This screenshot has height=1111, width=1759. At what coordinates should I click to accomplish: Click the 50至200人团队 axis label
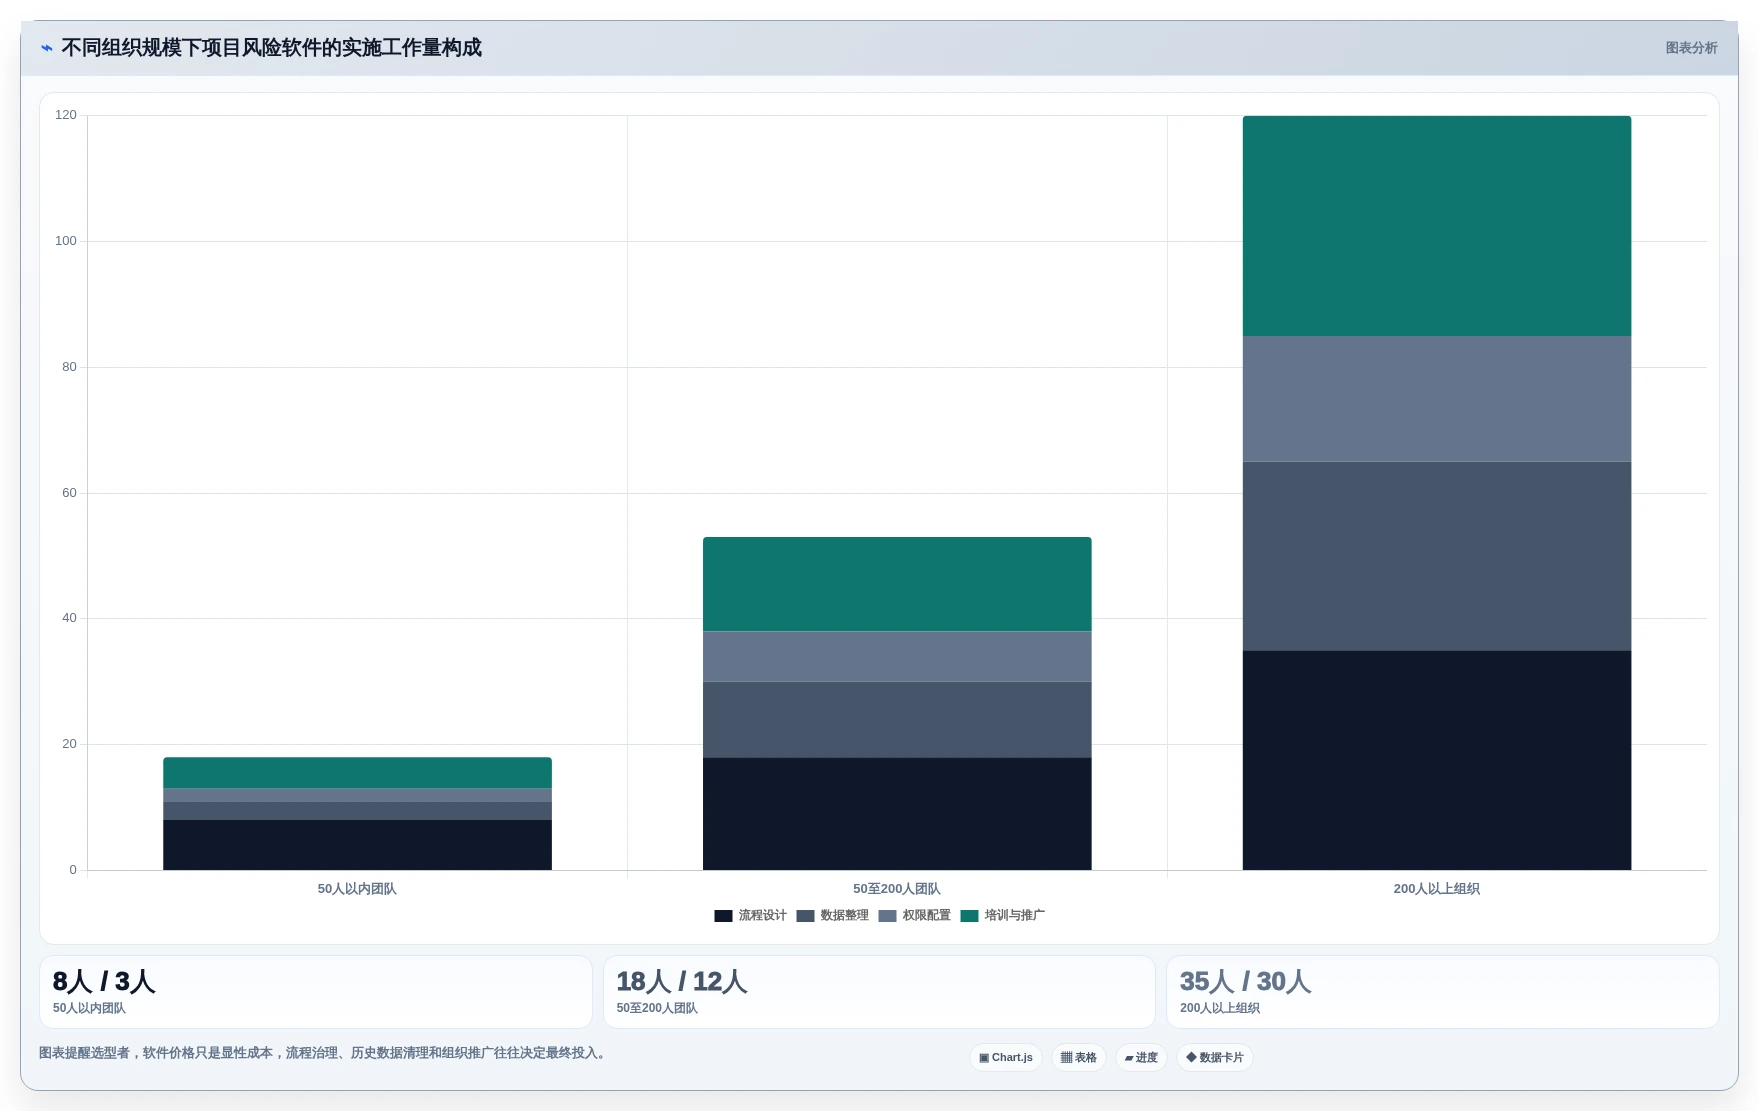point(897,889)
